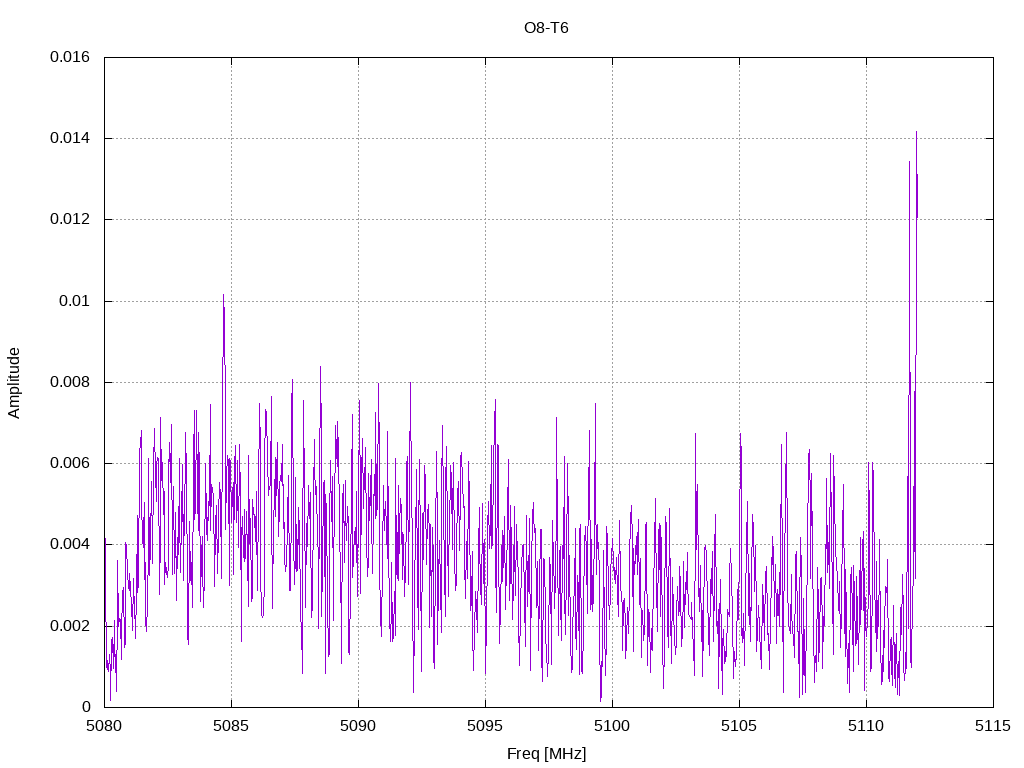Click the y-axis tick label 0.014
The image size is (1024, 768).
[x=70, y=138]
